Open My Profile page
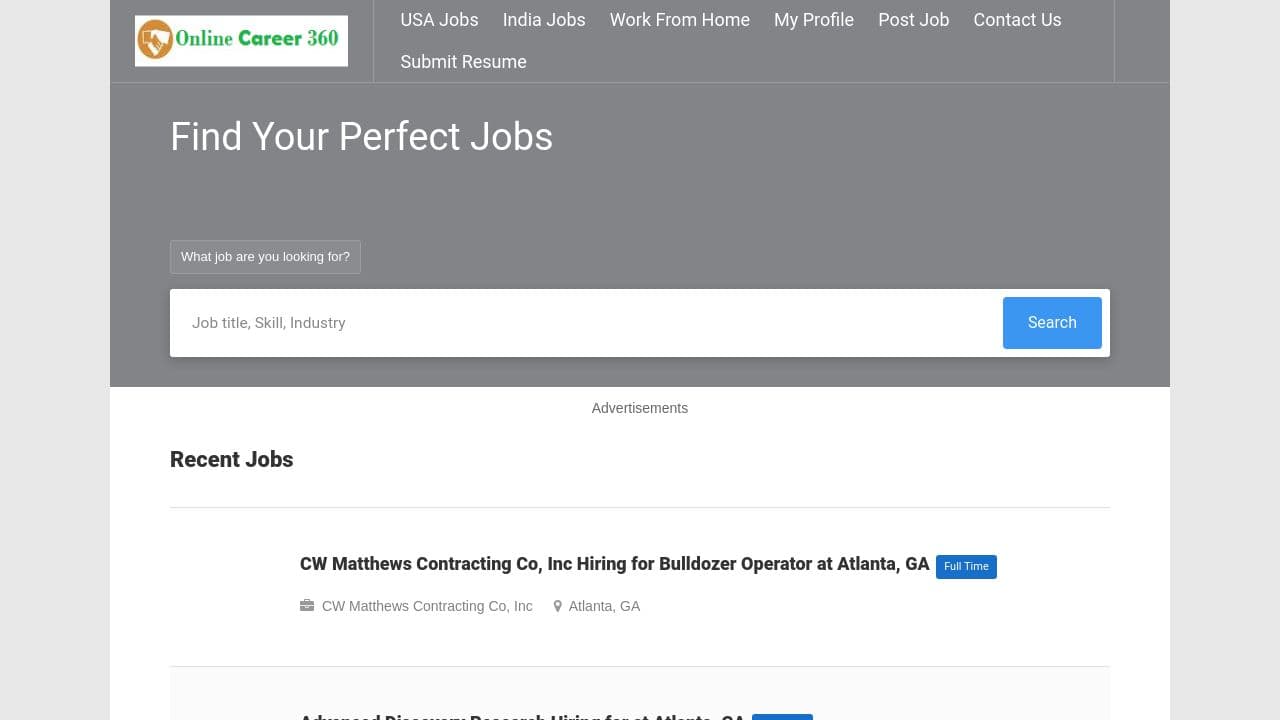1280x720 pixels. pos(813,20)
